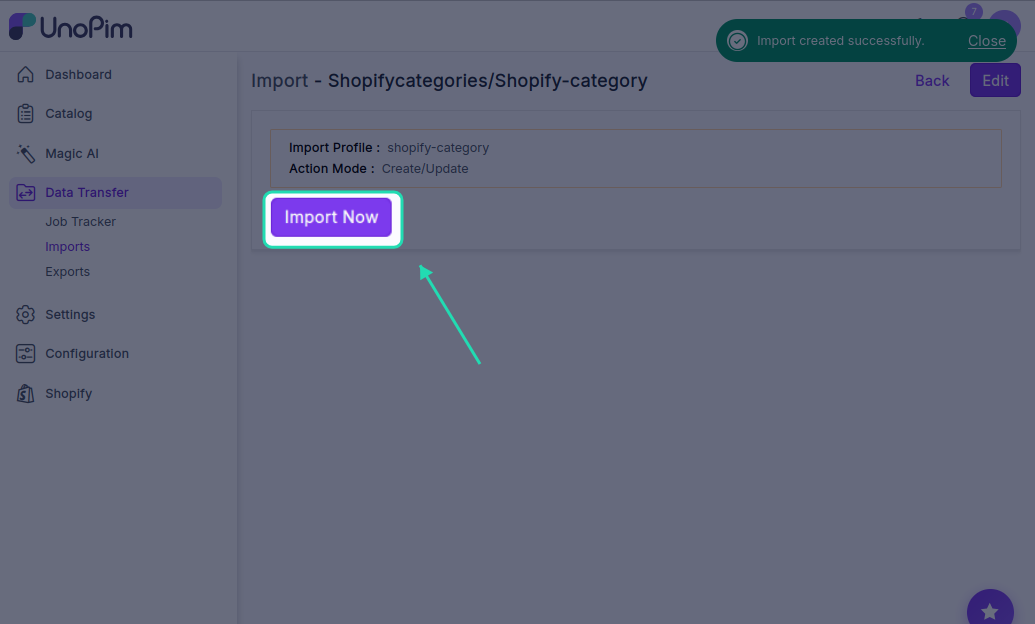Click the 'Create/Update' action mode value
This screenshot has height=624, width=1035.
point(425,169)
